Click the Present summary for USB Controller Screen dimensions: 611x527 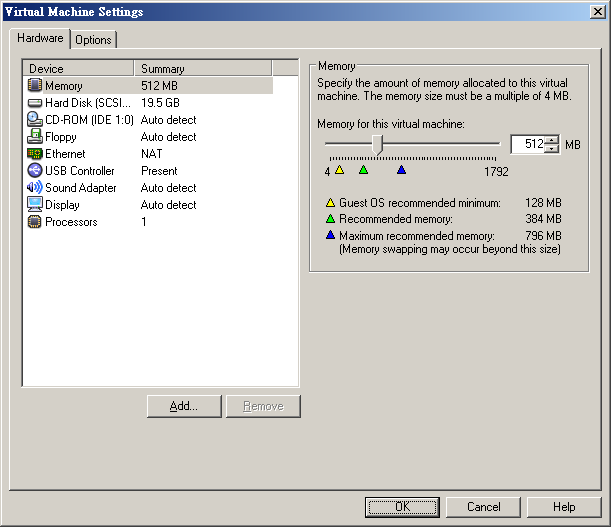click(159, 171)
